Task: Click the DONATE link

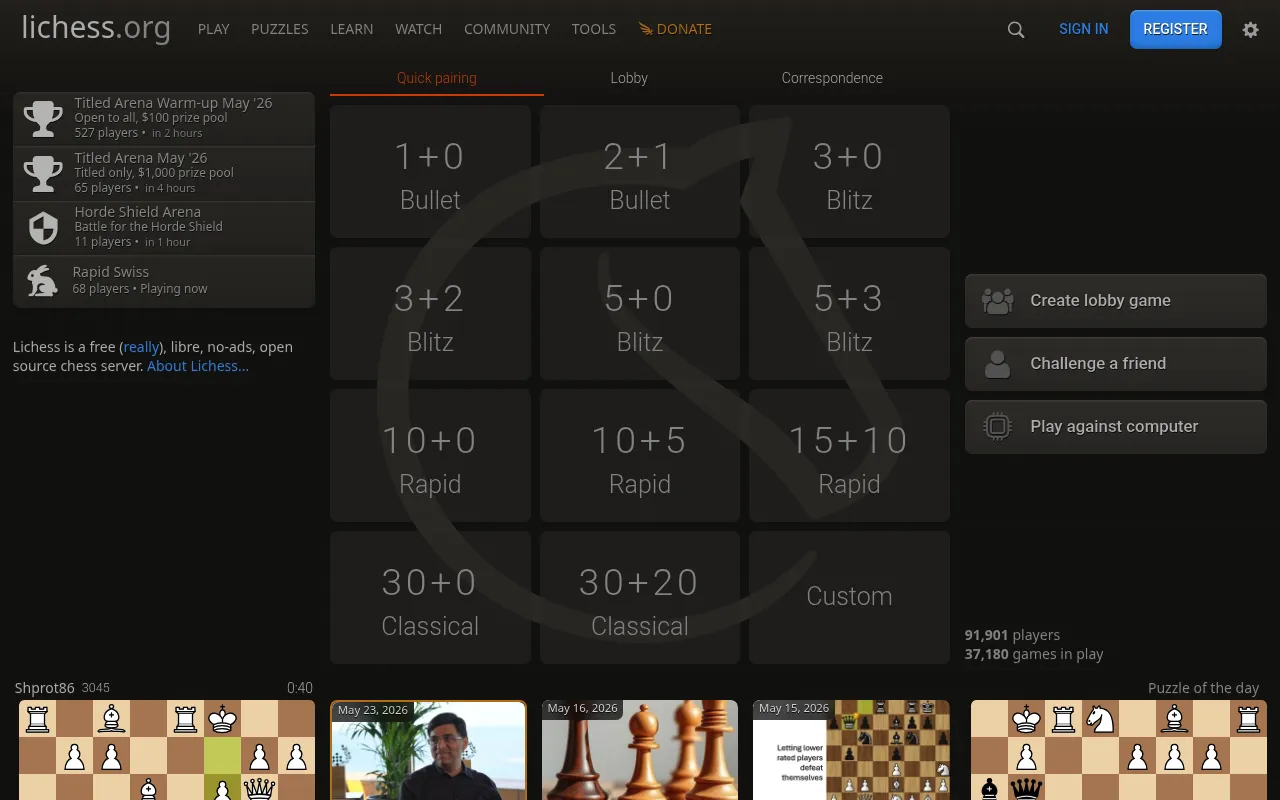Action: click(675, 29)
